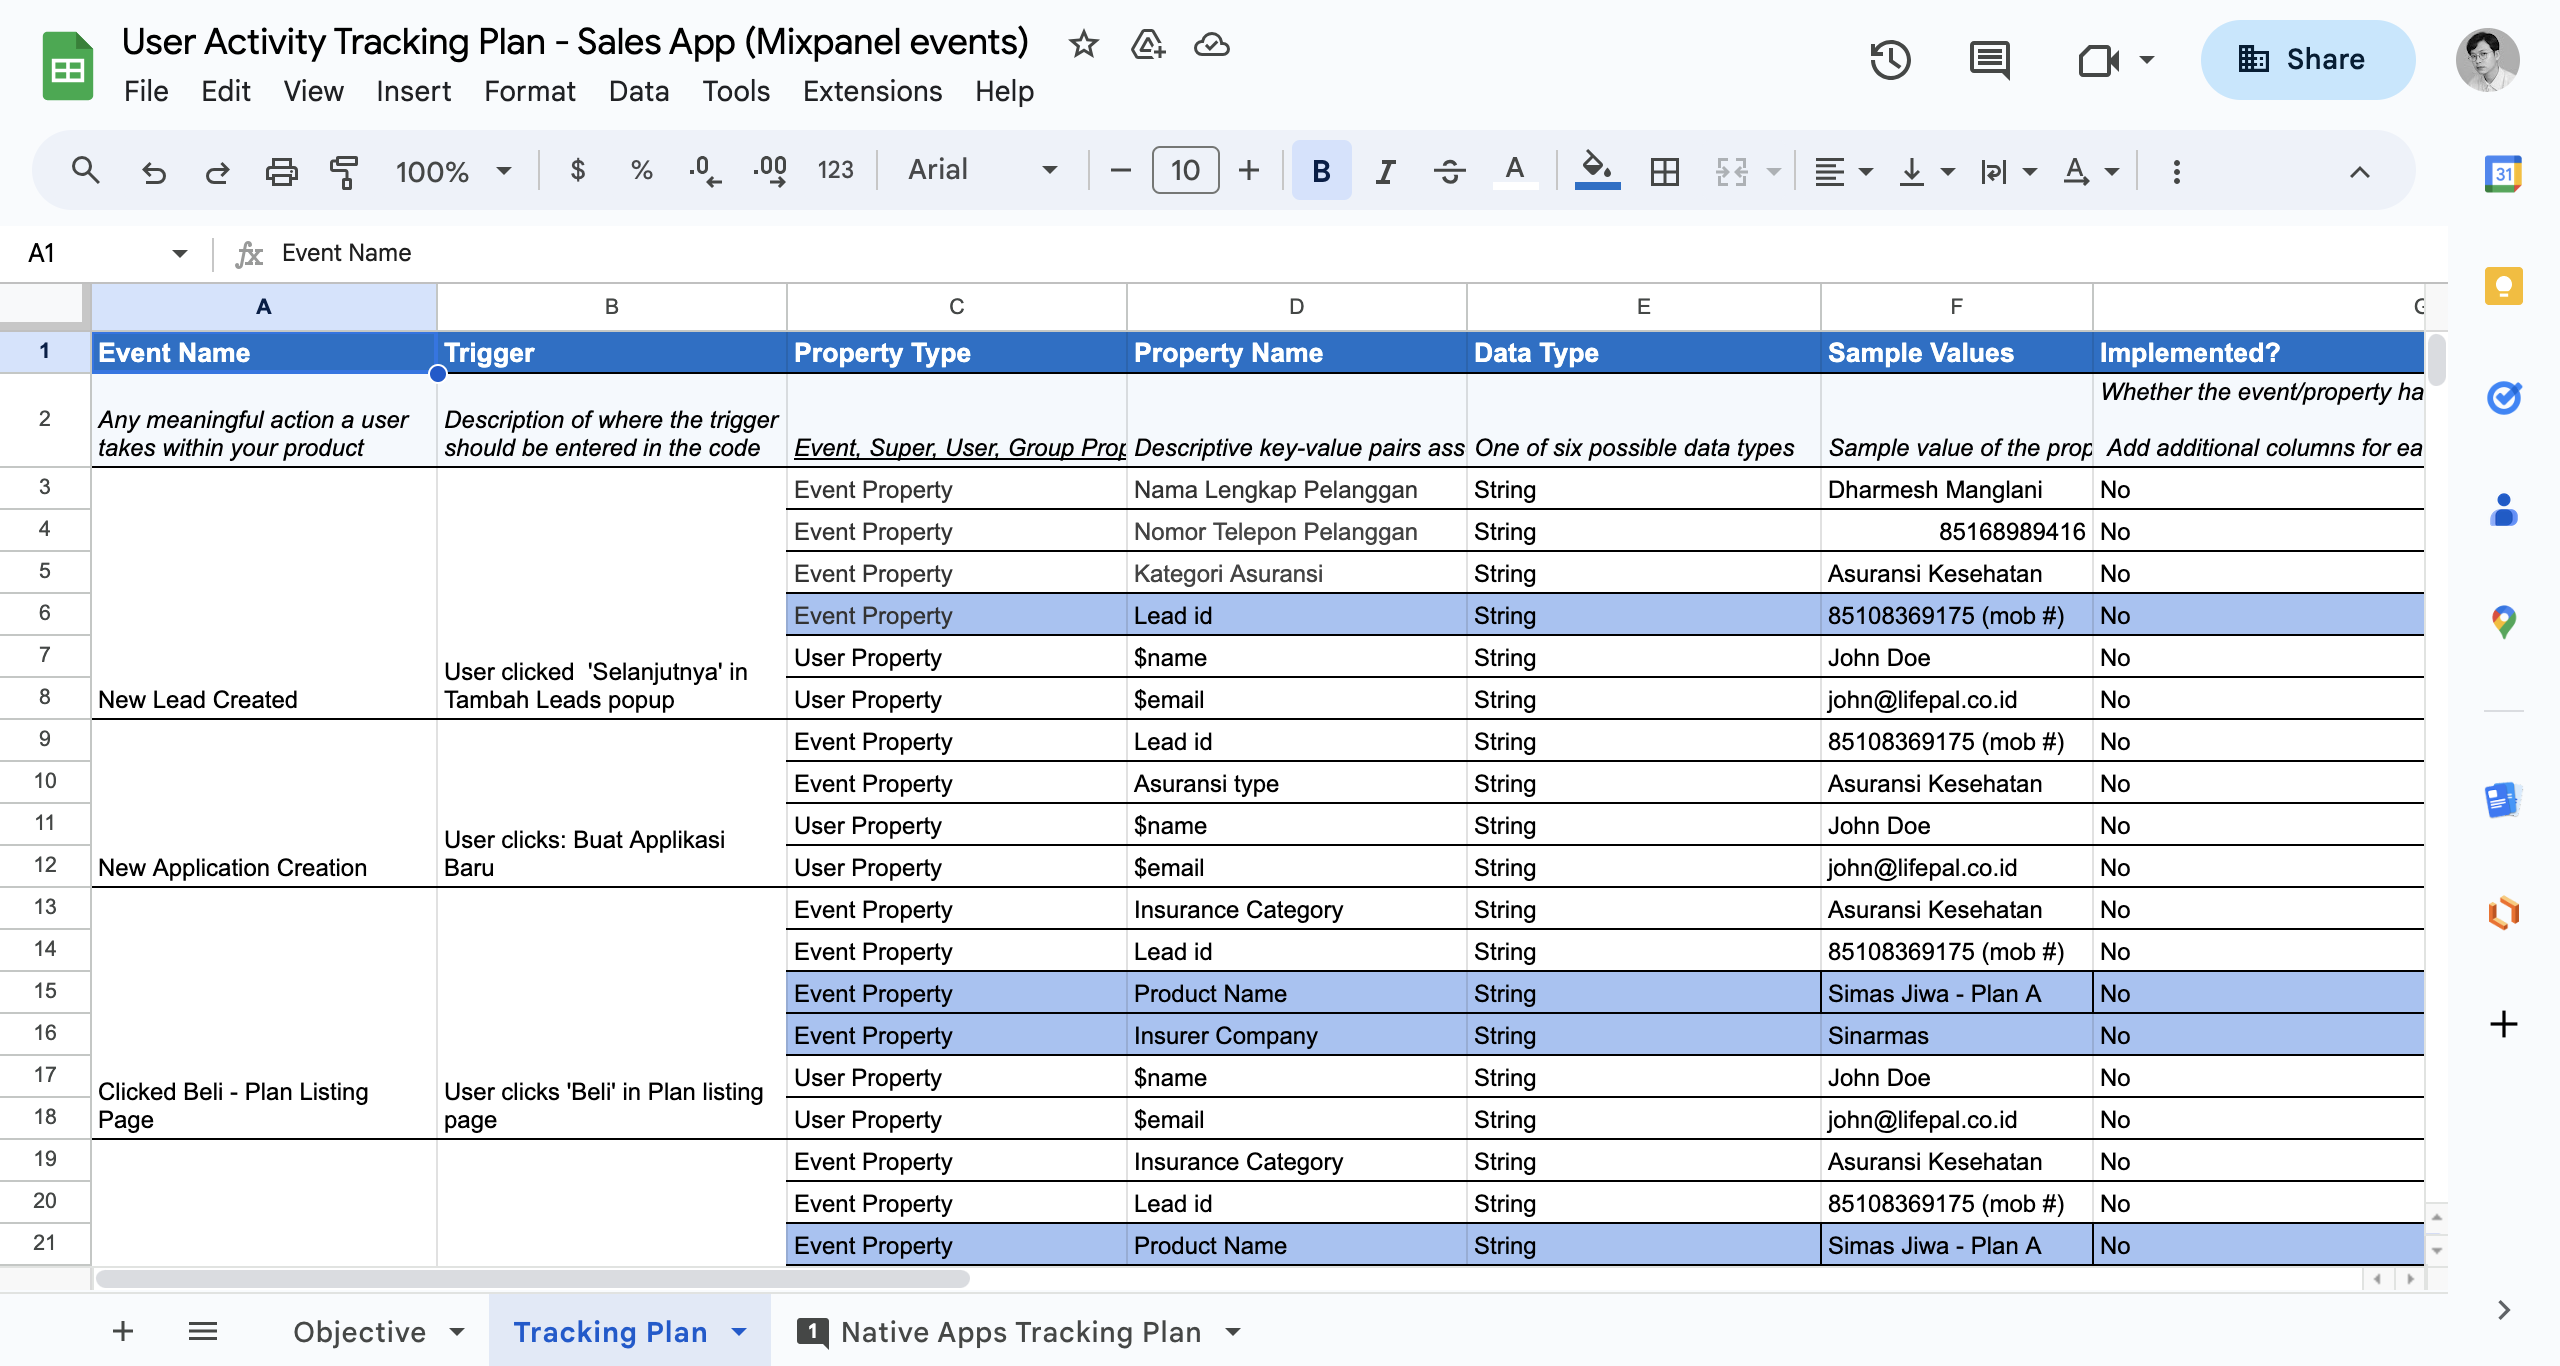Open version history clock icon

(1890, 60)
